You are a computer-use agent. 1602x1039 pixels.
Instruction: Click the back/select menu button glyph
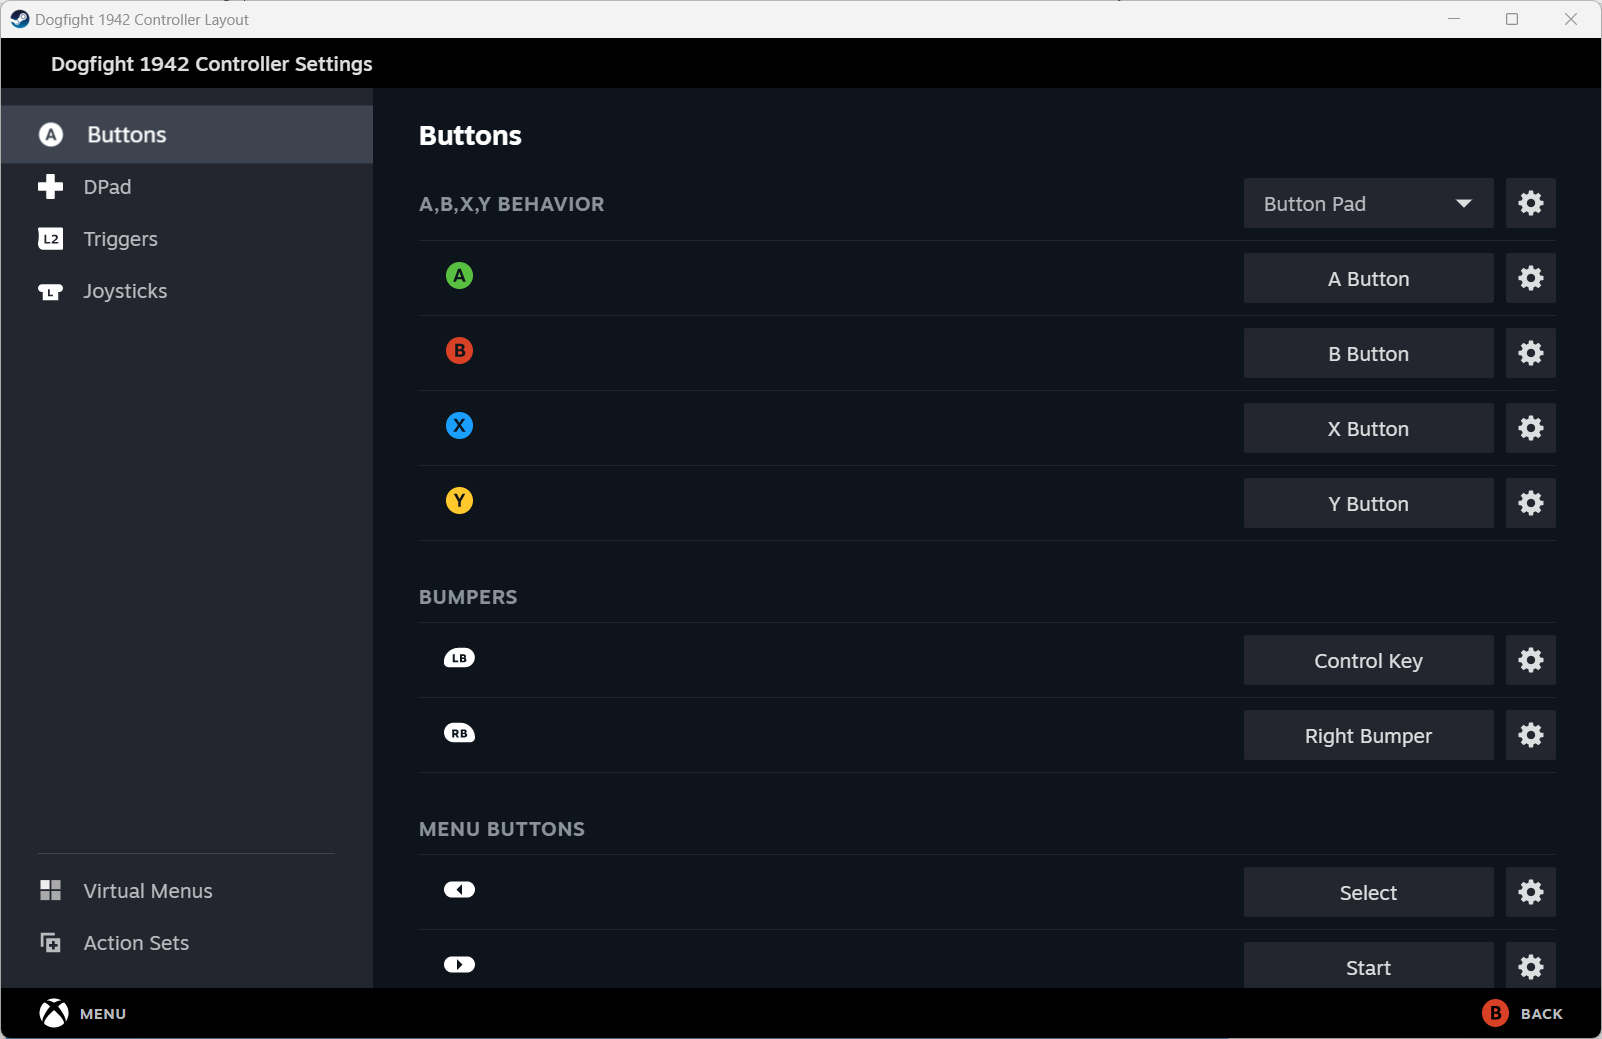459,890
